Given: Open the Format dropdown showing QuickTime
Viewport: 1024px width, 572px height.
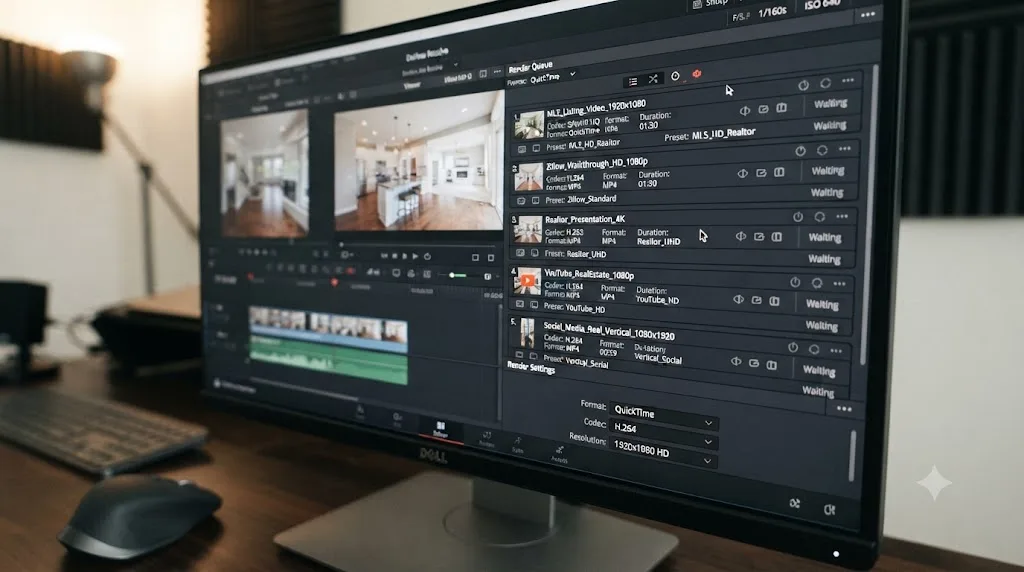Looking at the screenshot, I should point(664,415).
